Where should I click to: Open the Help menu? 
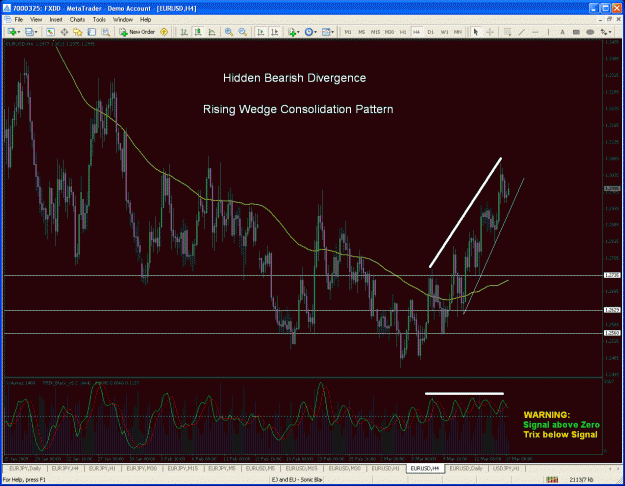tap(145, 20)
